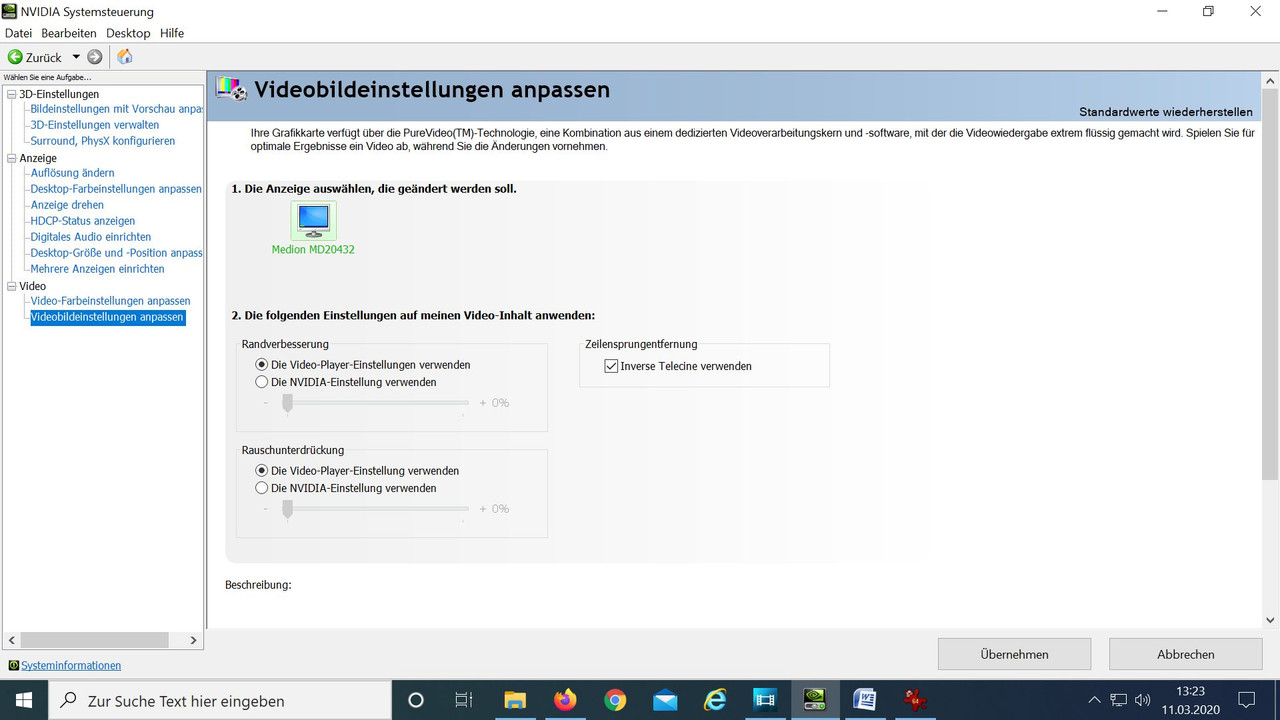
Task: Launch Internet Explorer from taskbar
Action: click(x=715, y=700)
